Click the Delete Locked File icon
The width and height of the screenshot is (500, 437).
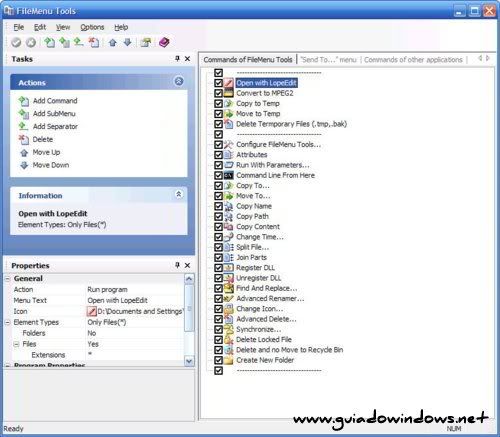point(229,340)
